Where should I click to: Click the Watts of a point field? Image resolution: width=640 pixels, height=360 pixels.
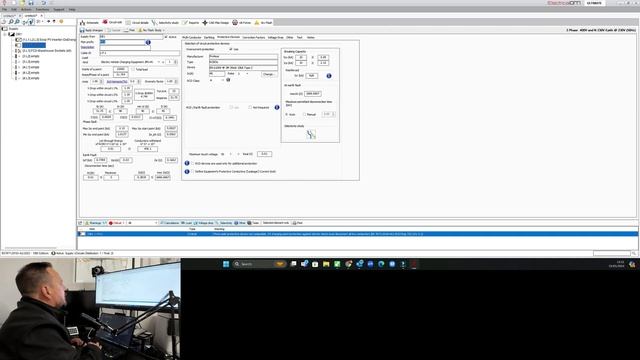(121, 69)
